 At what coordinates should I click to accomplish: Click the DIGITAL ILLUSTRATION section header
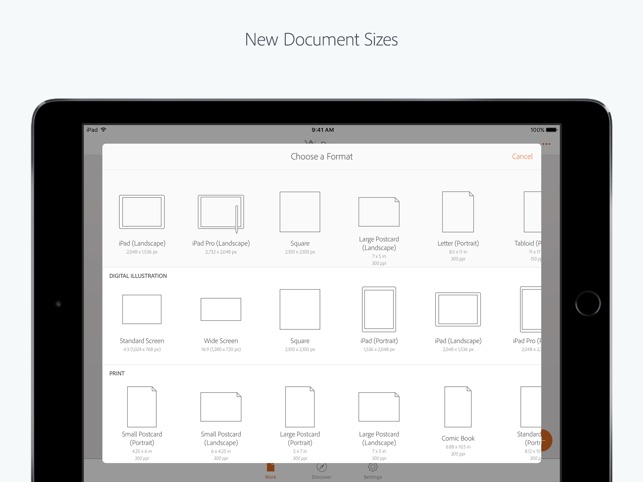pyautogui.click(x=138, y=276)
